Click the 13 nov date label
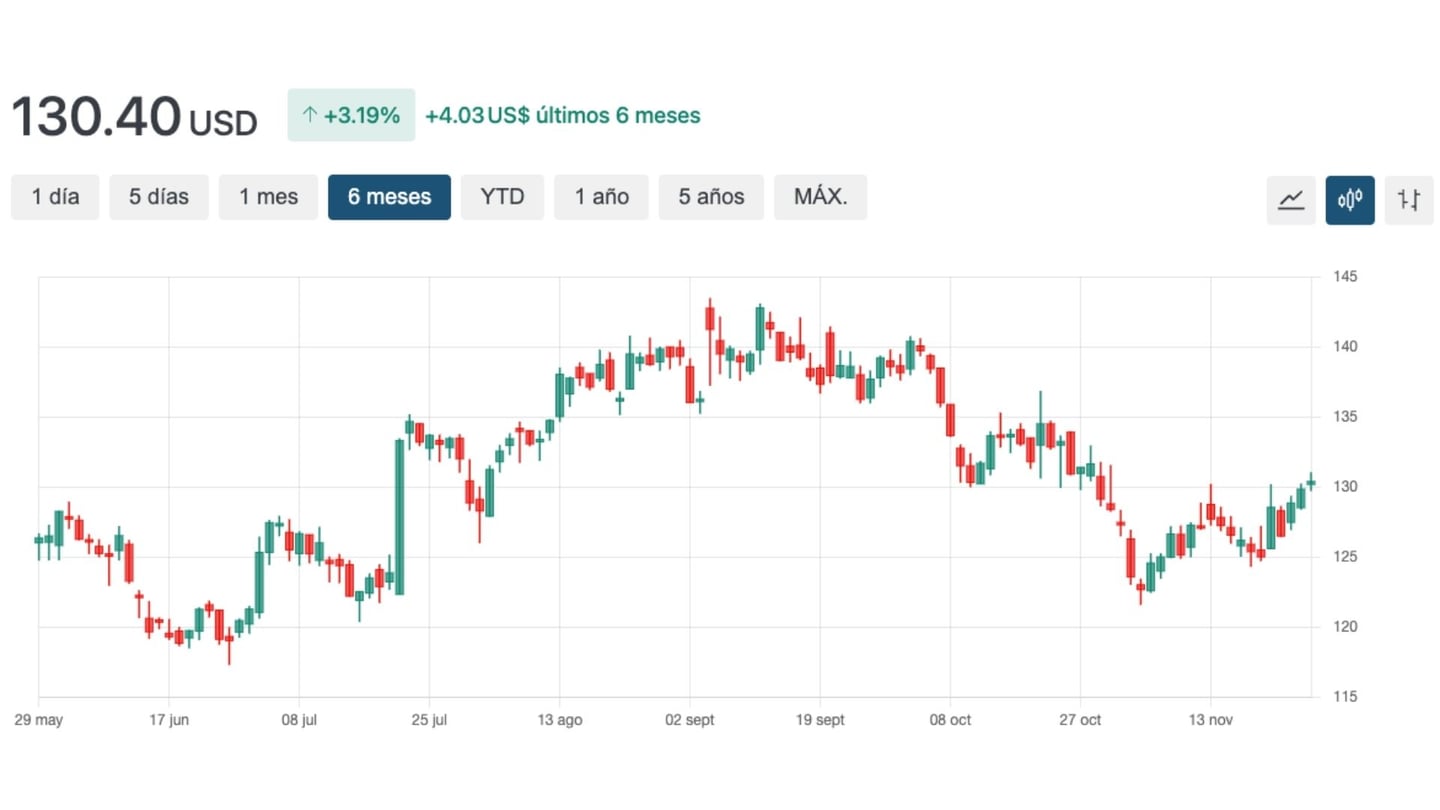The image size is (1440, 810). point(1210,721)
